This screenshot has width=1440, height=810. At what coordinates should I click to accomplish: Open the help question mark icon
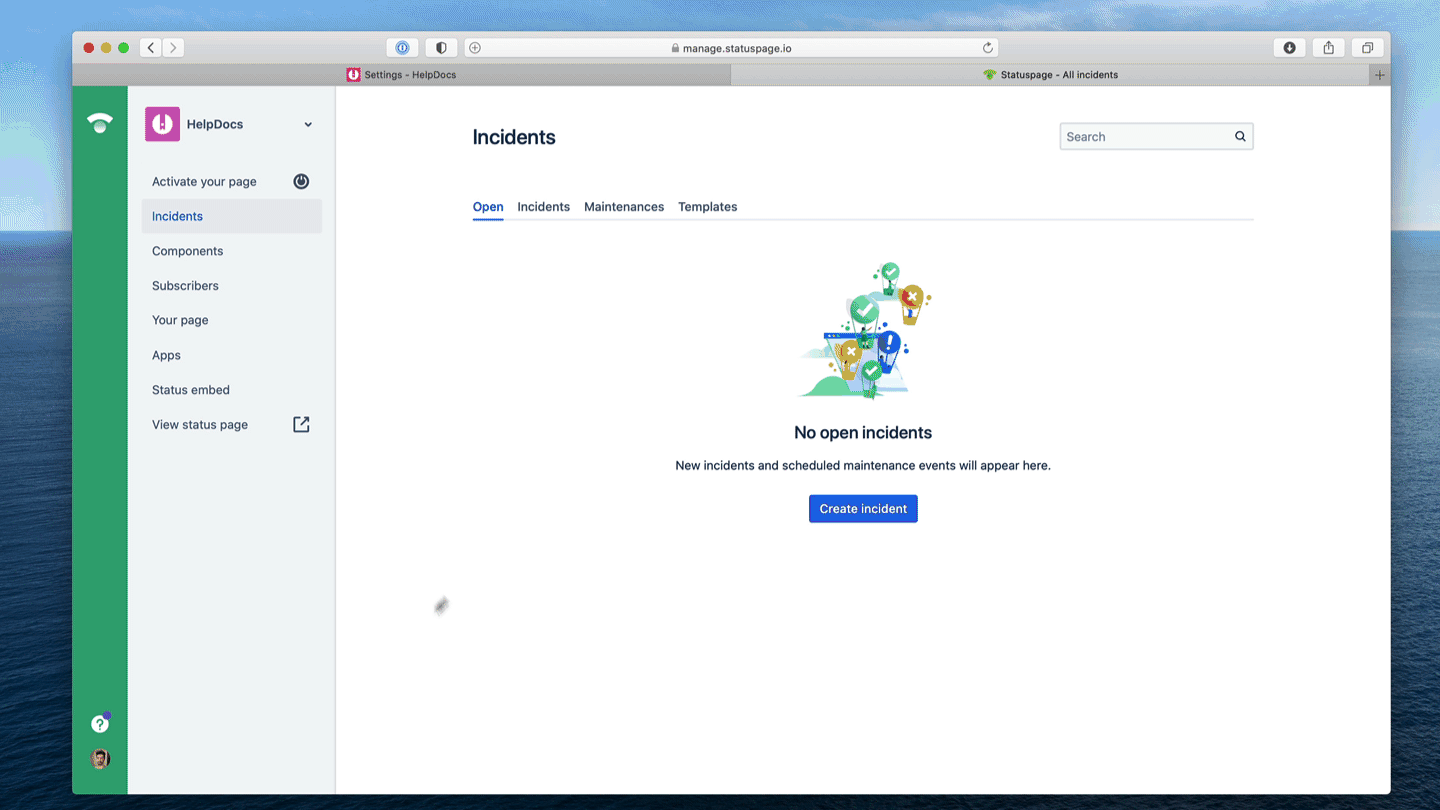pyautogui.click(x=100, y=723)
